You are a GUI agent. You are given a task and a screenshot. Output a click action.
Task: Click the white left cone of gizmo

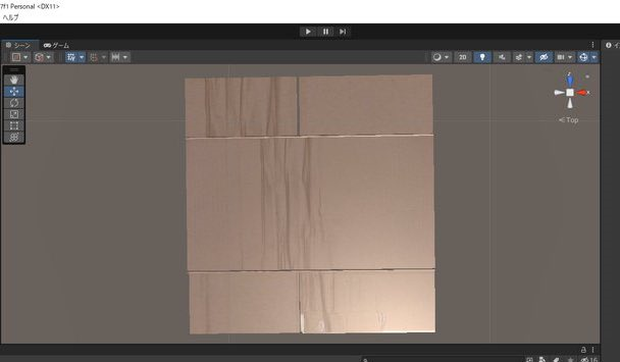coord(559,92)
